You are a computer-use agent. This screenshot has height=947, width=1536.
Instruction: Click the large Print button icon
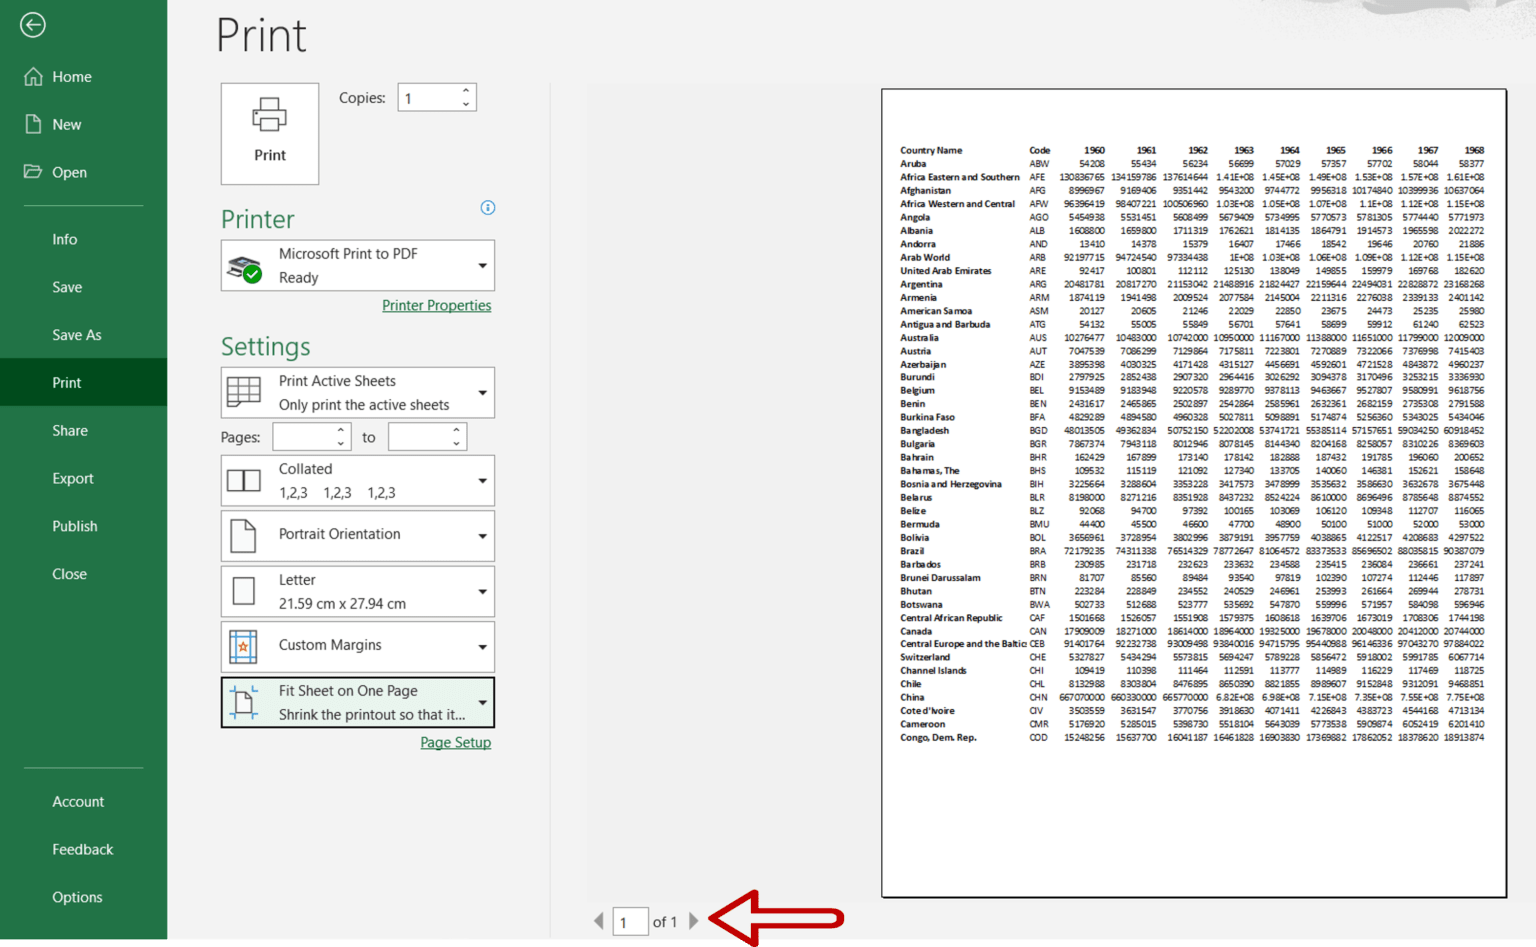tap(268, 125)
